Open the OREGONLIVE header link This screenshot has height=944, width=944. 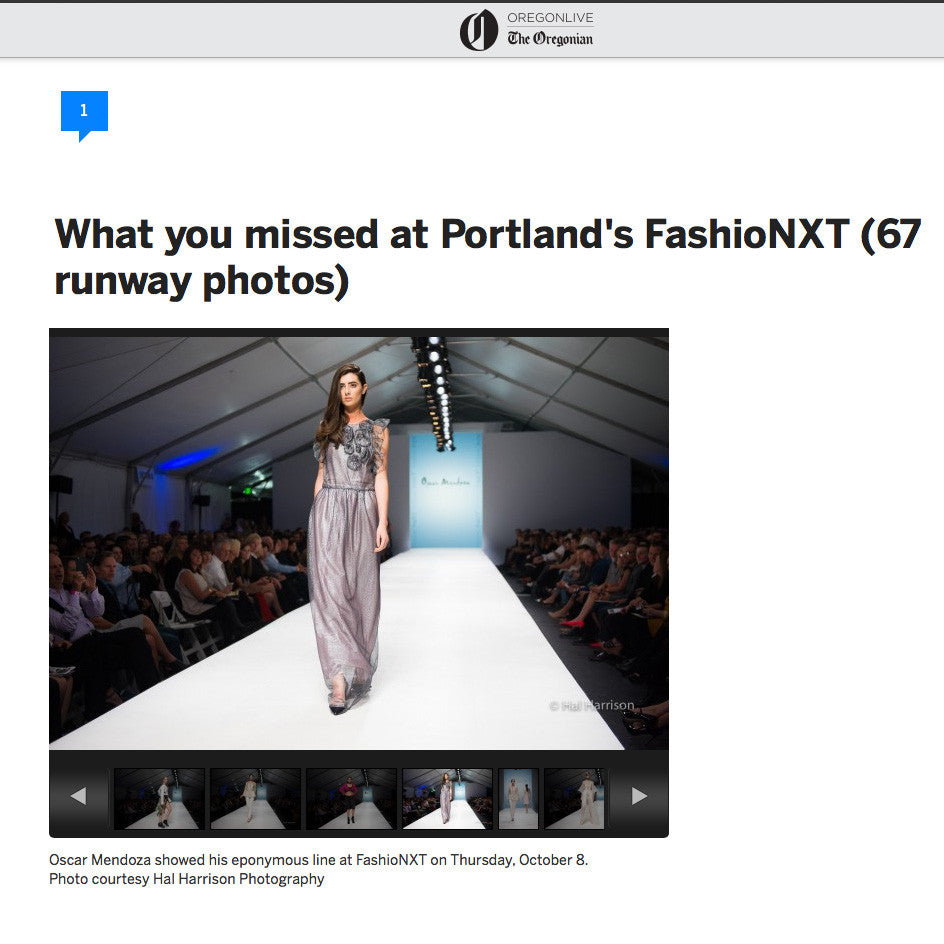(x=549, y=18)
